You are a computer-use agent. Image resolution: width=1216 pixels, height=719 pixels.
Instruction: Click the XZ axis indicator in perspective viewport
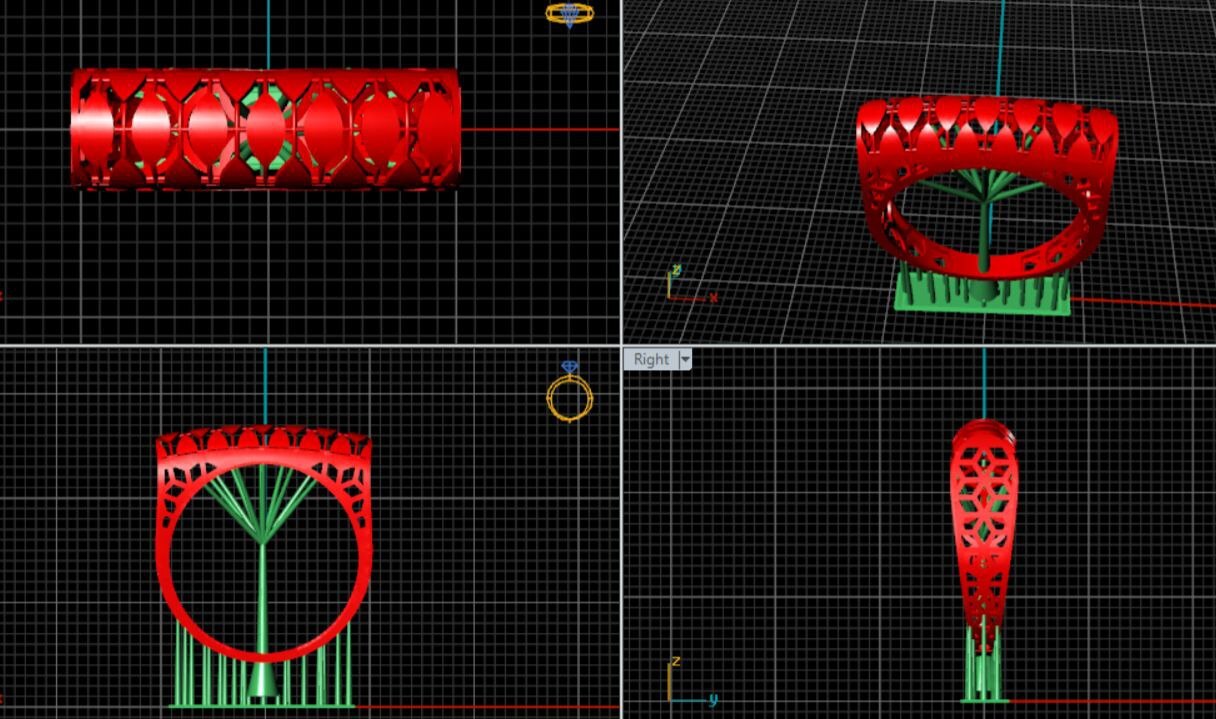click(682, 285)
